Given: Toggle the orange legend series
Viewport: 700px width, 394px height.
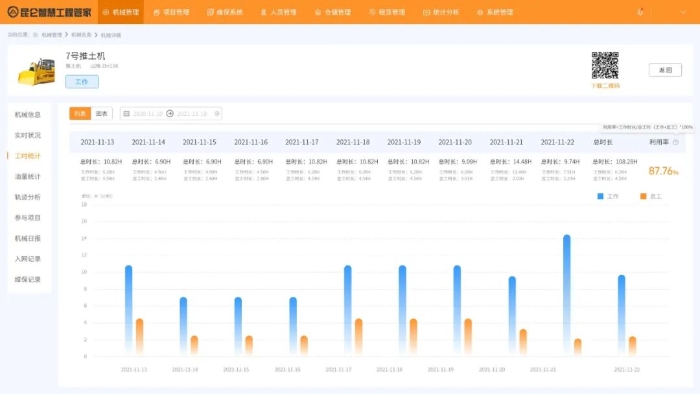Looking at the screenshot, I should (650, 196).
